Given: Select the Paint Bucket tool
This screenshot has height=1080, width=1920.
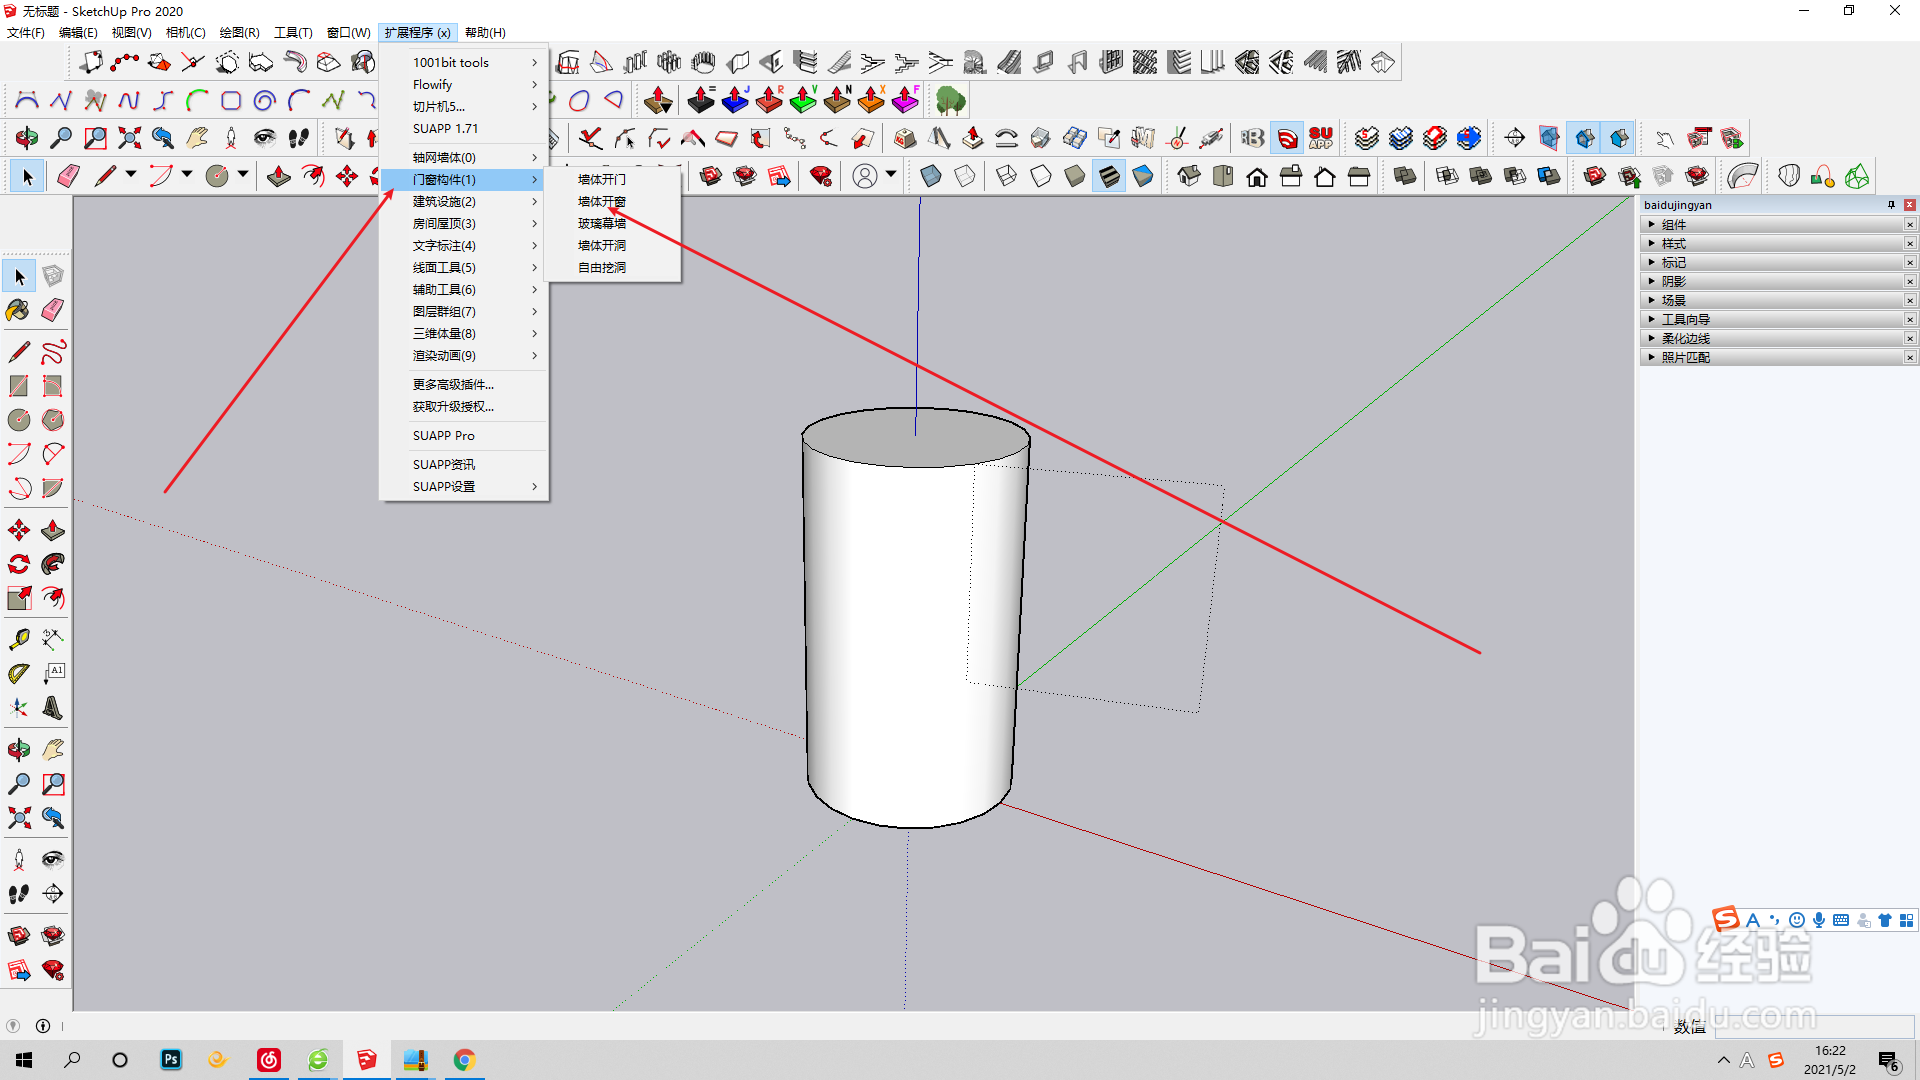Looking at the screenshot, I should (18, 310).
